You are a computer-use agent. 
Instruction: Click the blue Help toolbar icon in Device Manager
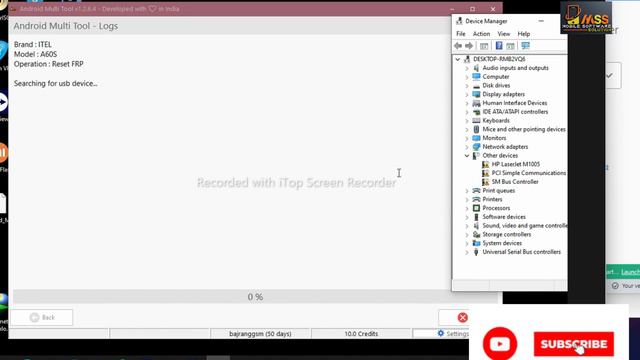pyautogui.click(x=499, y=46)
